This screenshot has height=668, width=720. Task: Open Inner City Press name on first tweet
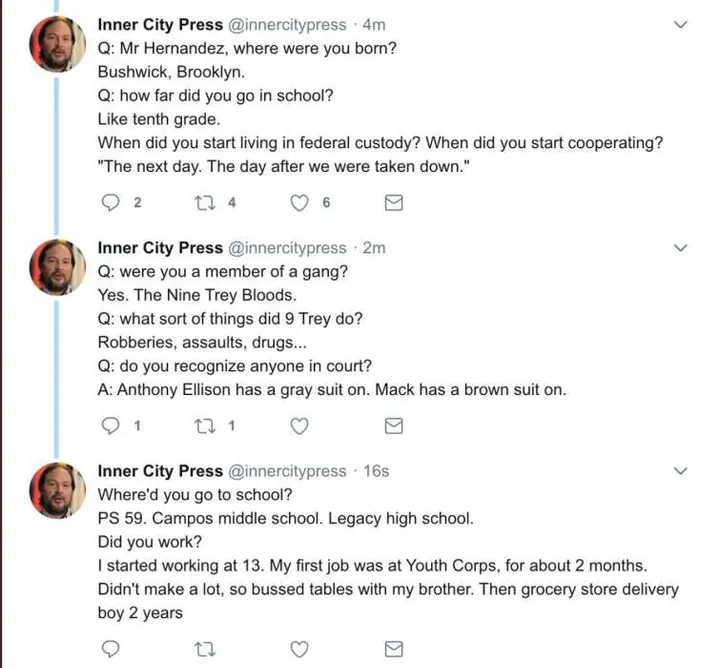click(x=160, y=24)
